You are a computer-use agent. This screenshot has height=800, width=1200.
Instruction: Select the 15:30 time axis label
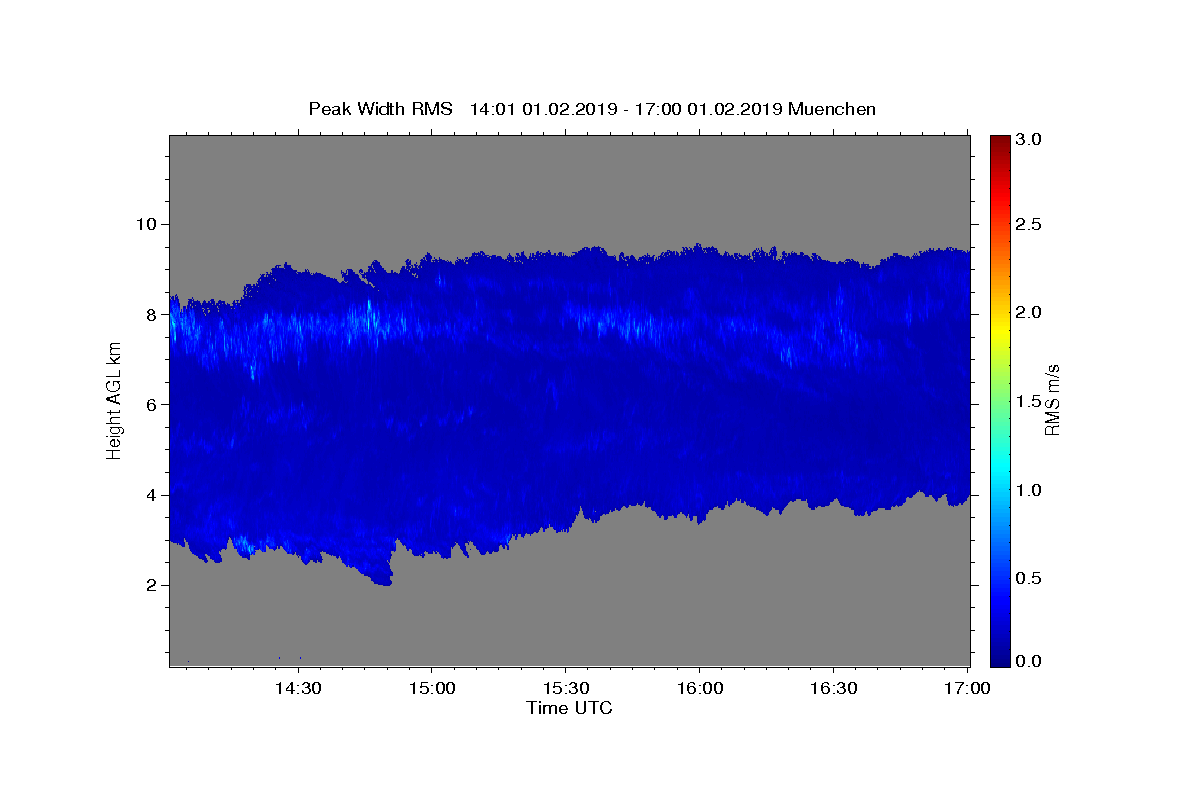(x=566, y=689)
